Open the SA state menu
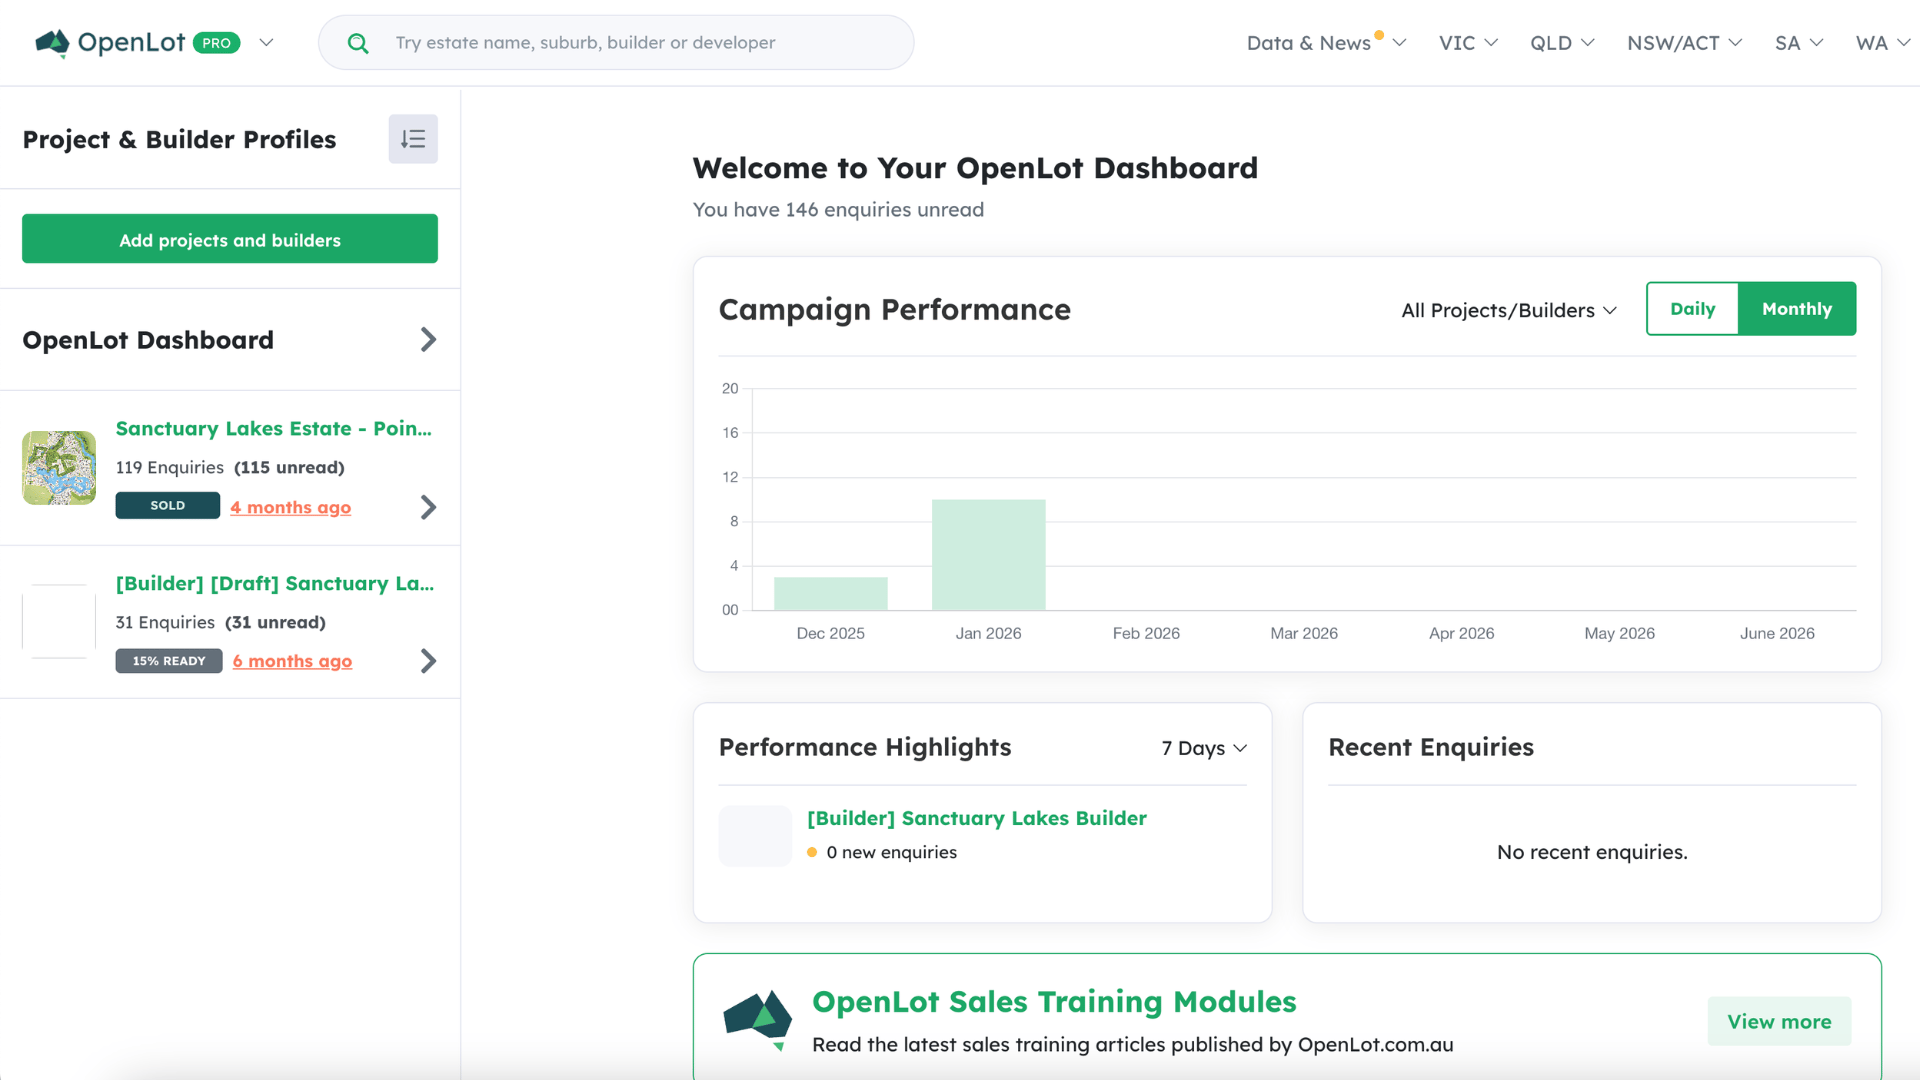The height and width of the screenshot is (1080, 1920). [1799, 43]
